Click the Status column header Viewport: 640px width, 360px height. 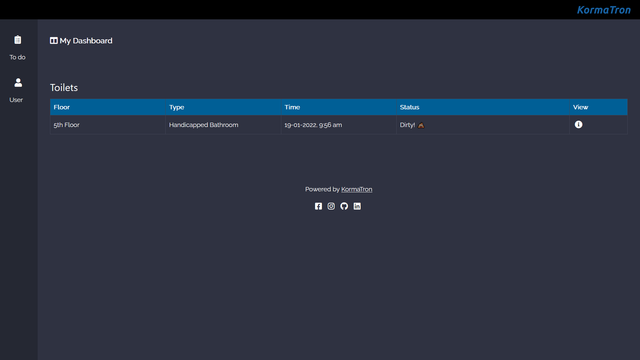483,107
